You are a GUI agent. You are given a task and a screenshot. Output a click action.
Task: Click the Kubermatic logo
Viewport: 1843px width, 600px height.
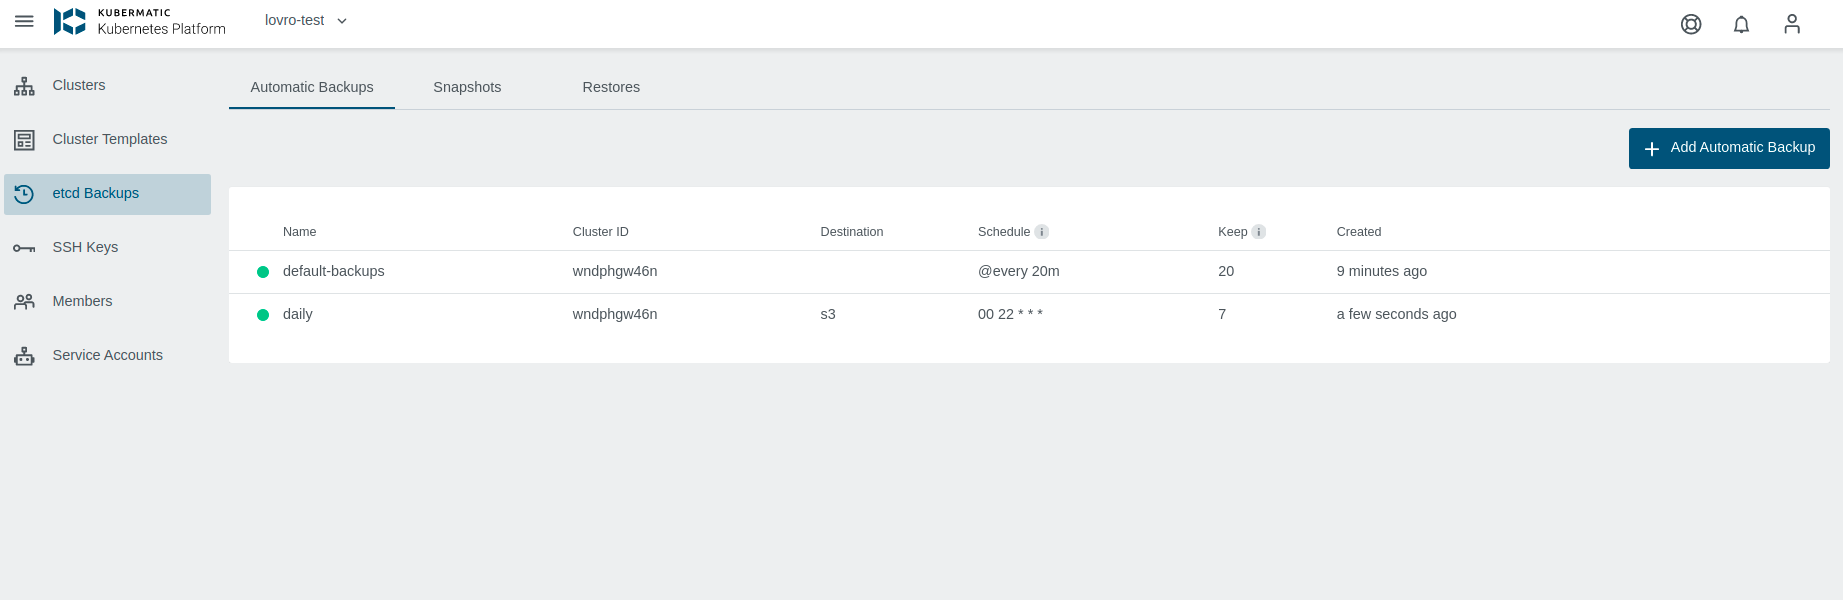pos(140,21)
